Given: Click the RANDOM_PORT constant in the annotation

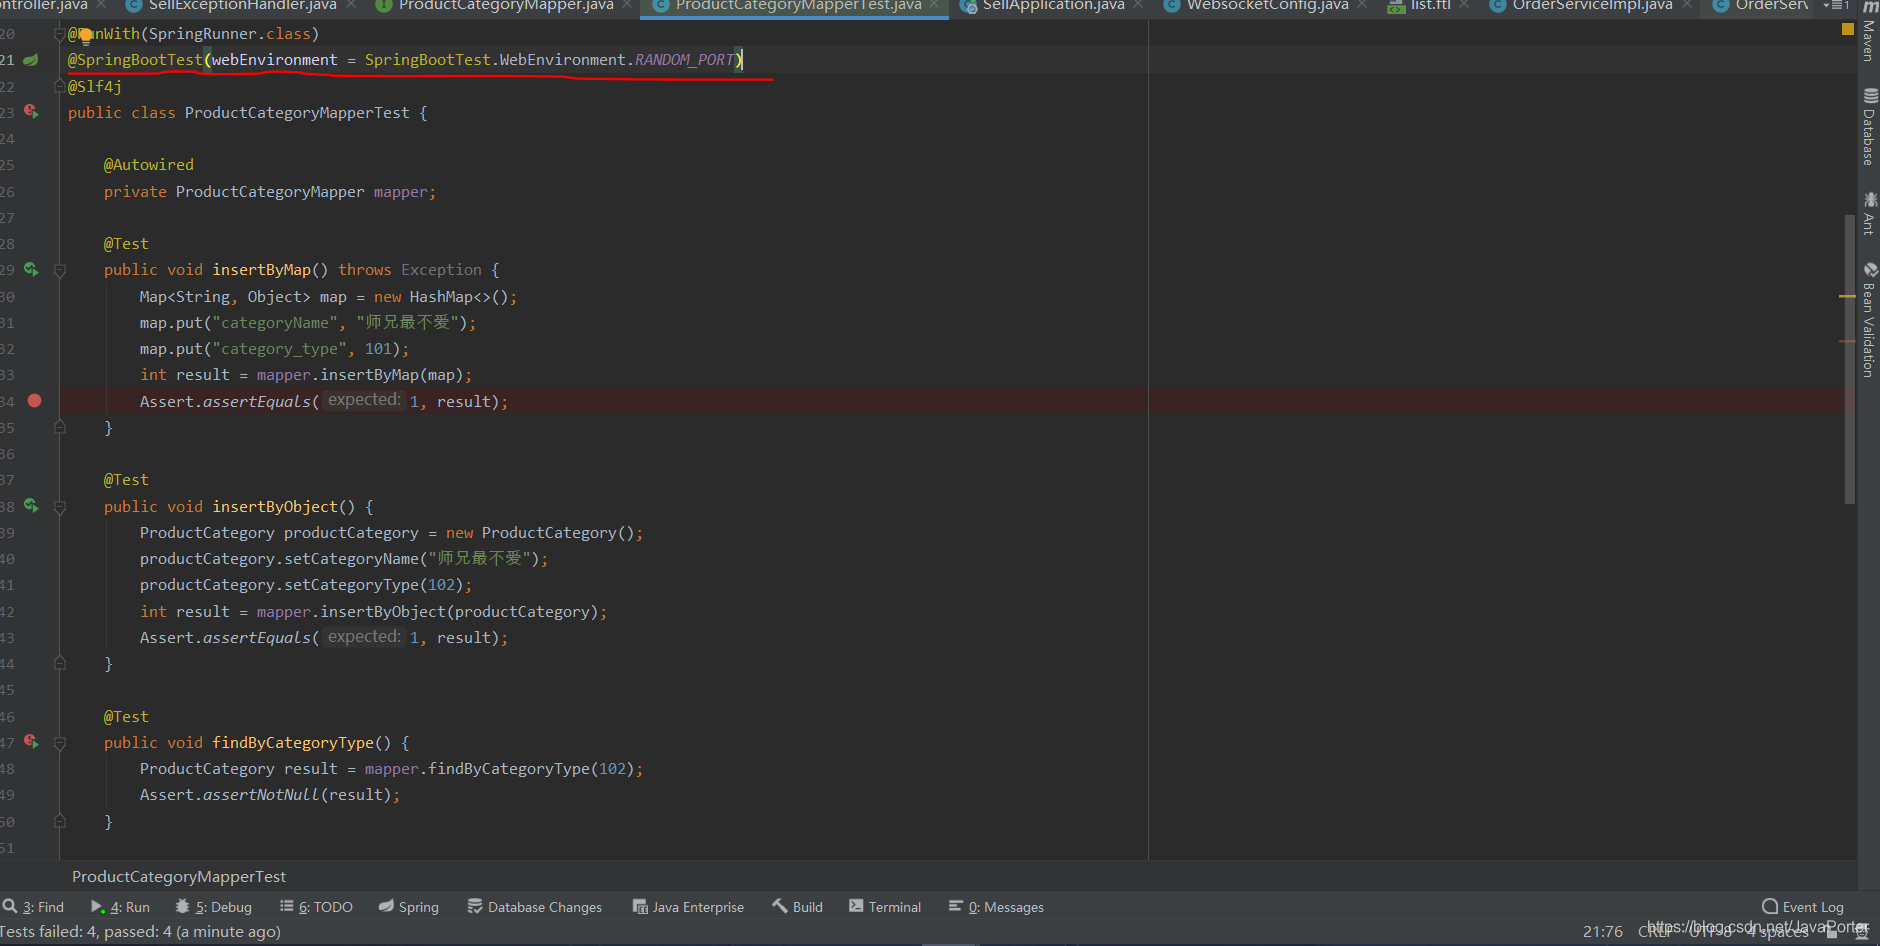Looking at the screenshot, I should (x=685, y=60).
